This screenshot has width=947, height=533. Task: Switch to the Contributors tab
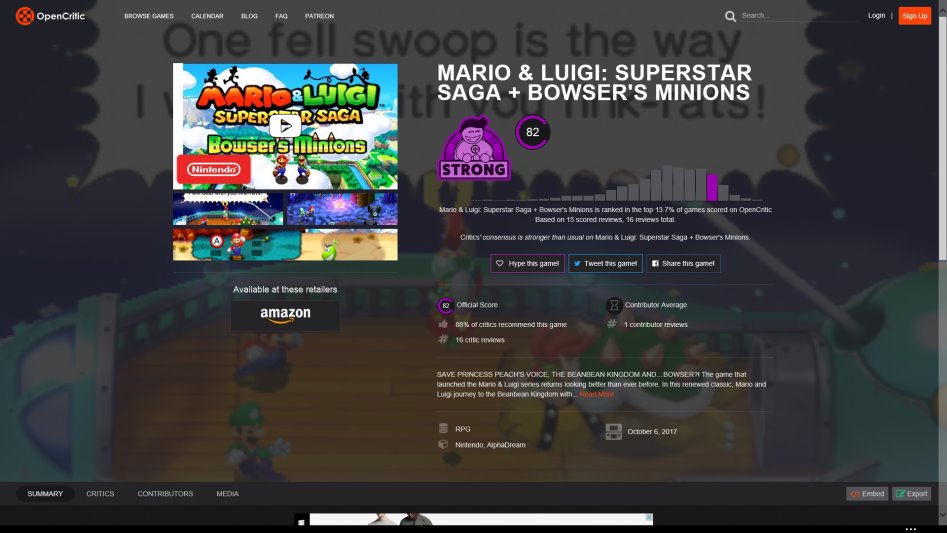point(165,494)
